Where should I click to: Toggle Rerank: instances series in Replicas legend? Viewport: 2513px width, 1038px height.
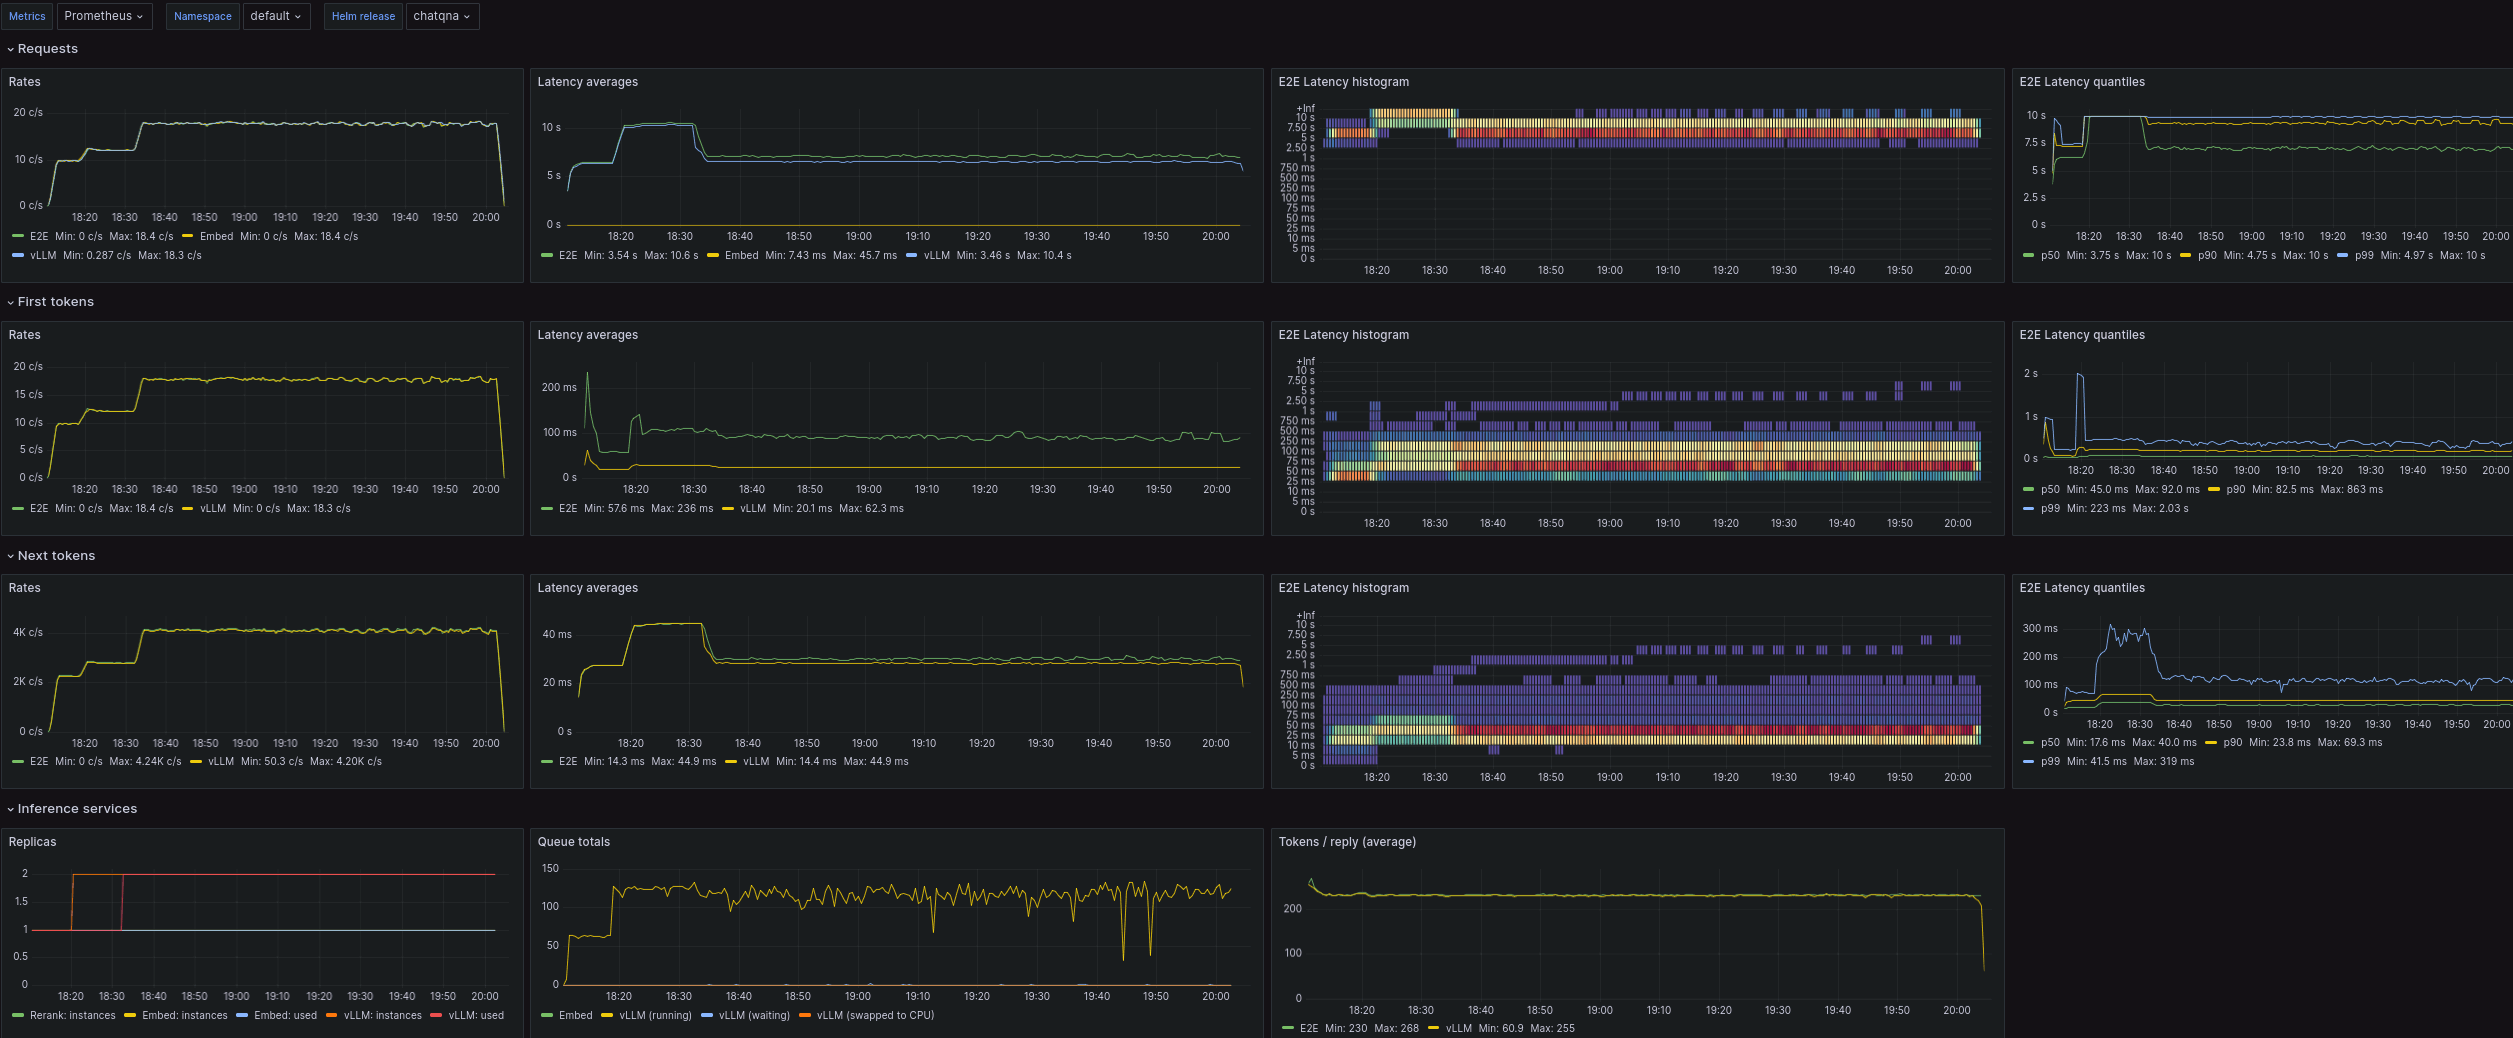point(72,1015)
